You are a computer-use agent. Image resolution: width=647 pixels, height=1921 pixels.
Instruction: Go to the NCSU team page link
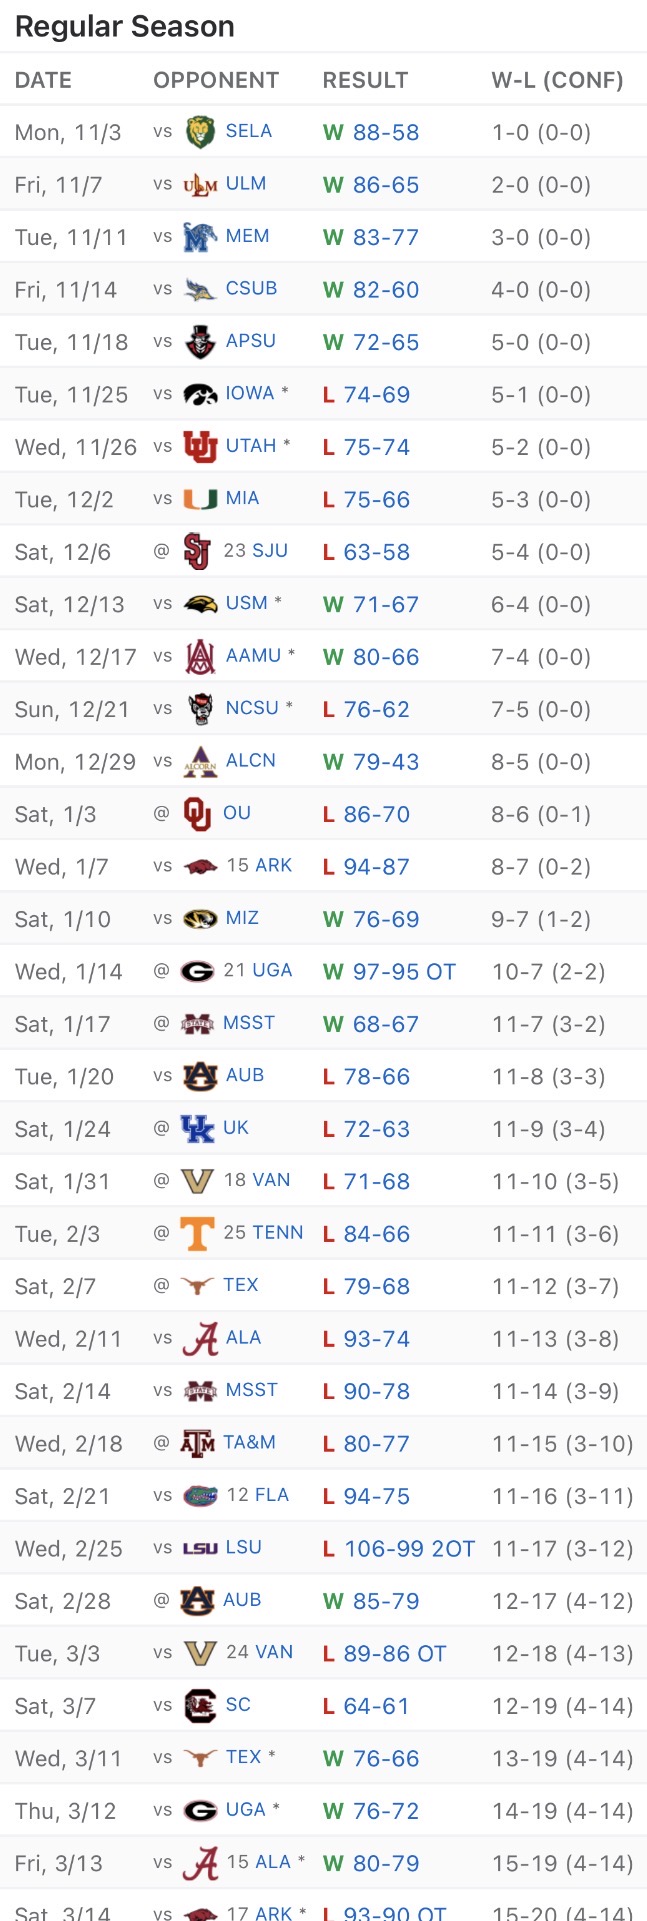pos(252,708)
